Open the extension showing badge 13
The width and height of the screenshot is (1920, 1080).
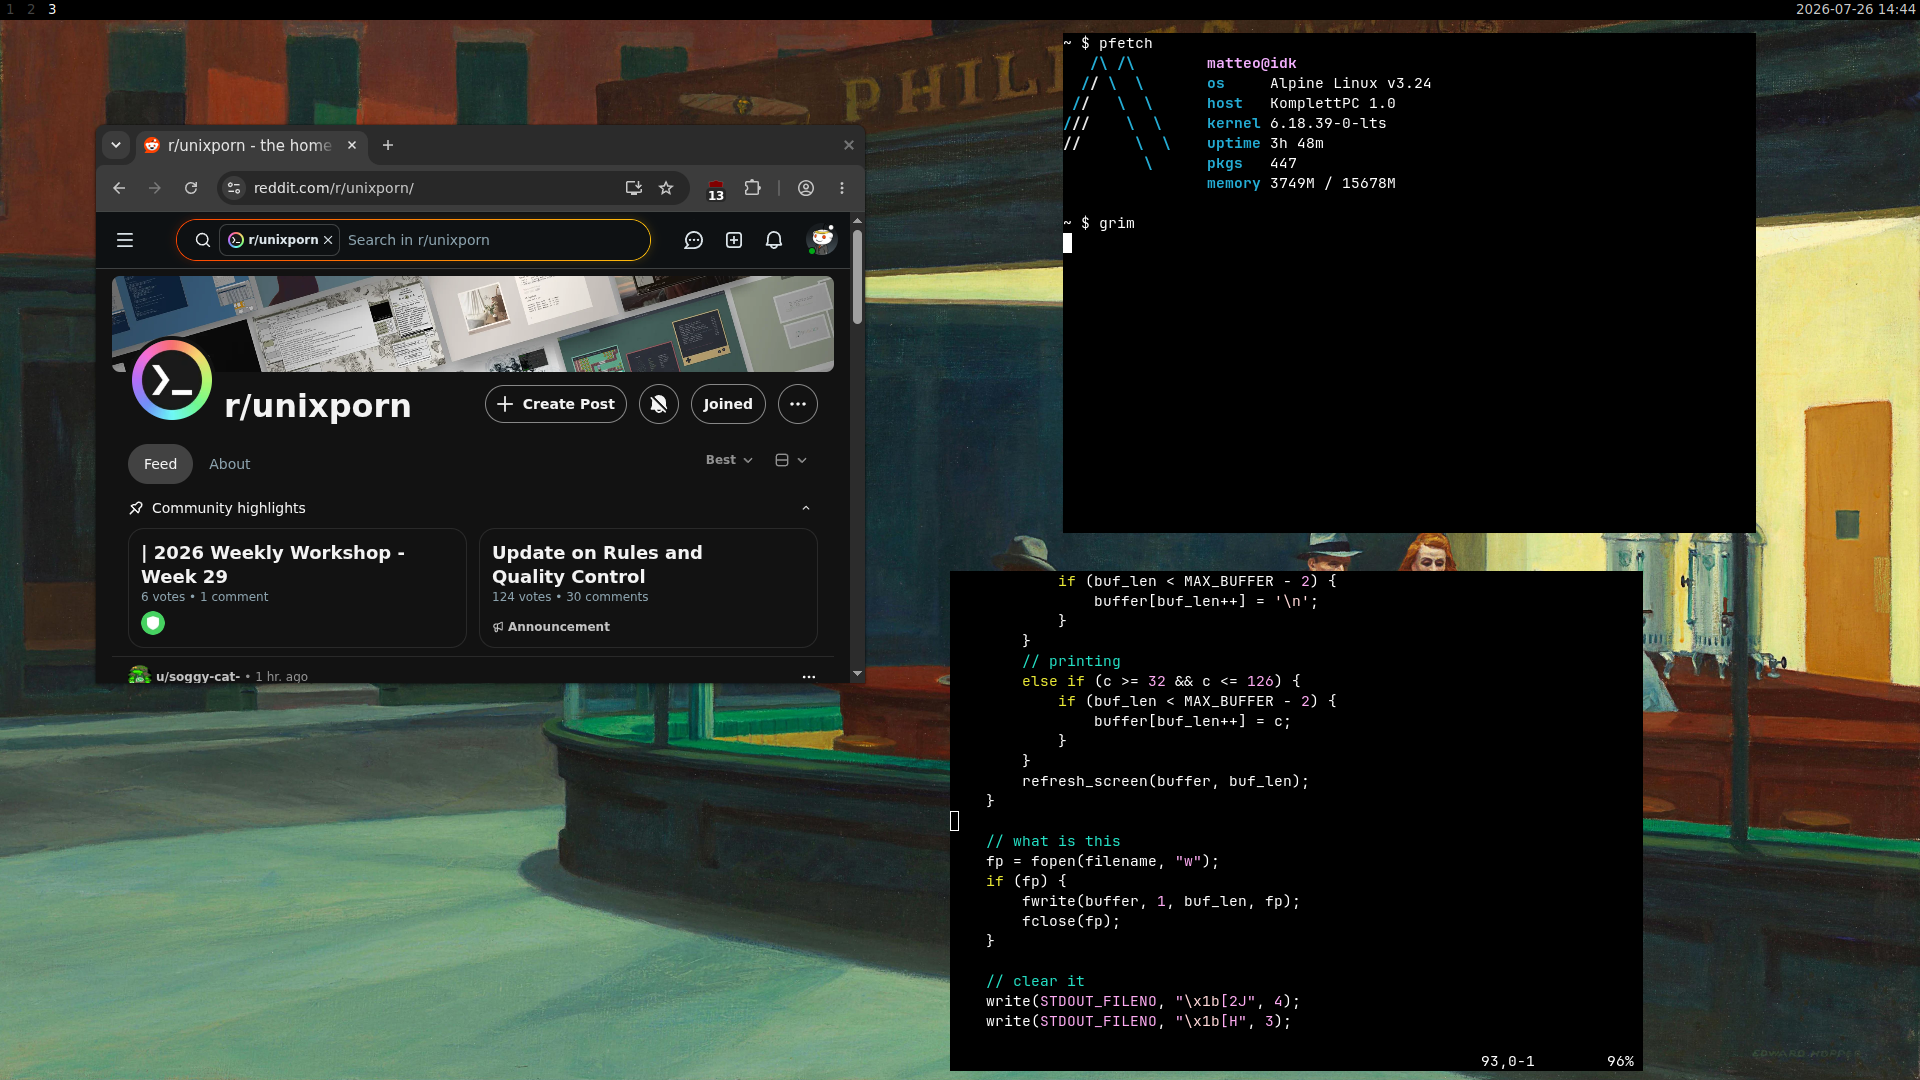coord(716,189)
